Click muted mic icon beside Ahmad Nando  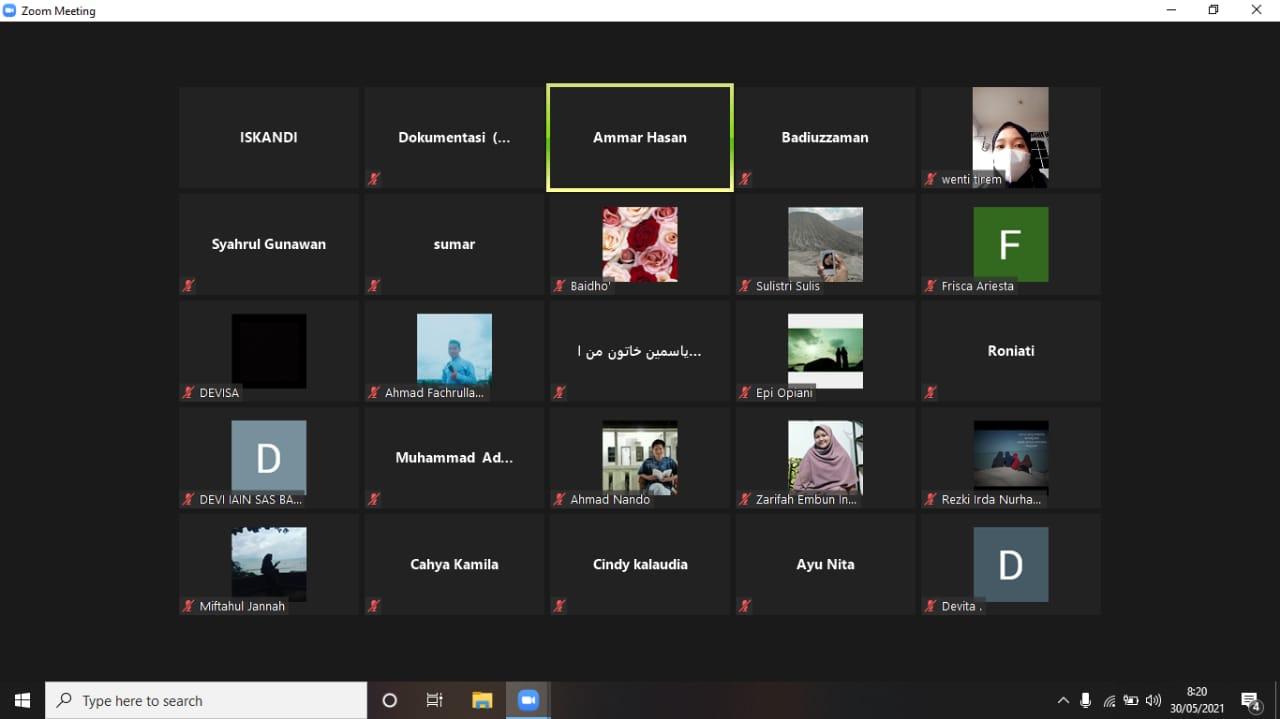tap(560, 499)
